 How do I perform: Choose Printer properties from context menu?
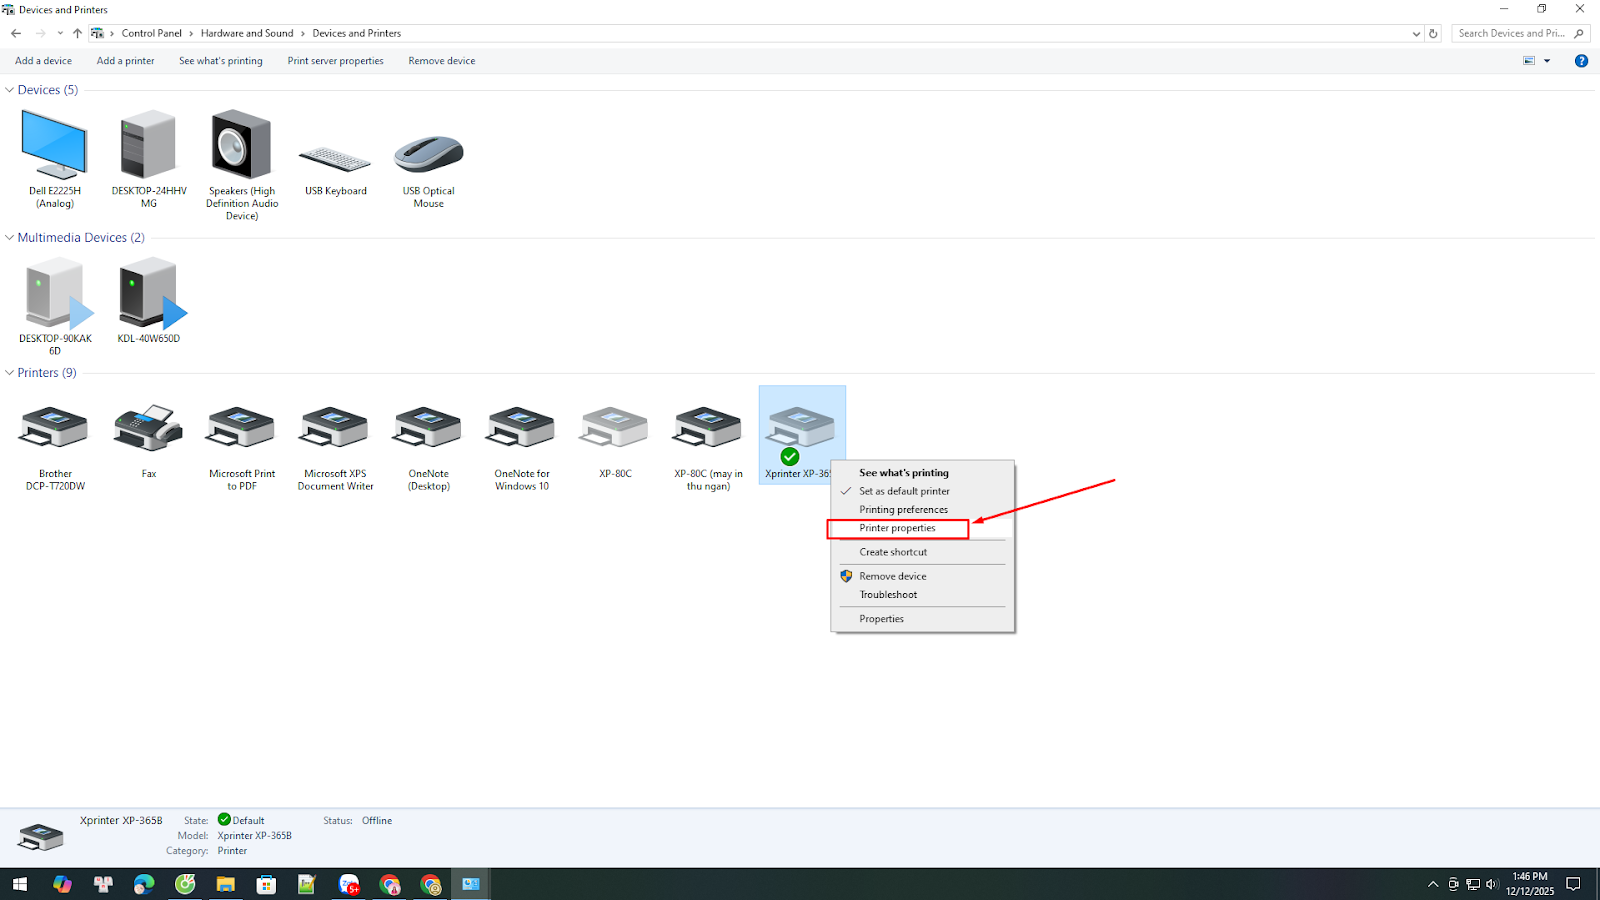click(897, 528)
